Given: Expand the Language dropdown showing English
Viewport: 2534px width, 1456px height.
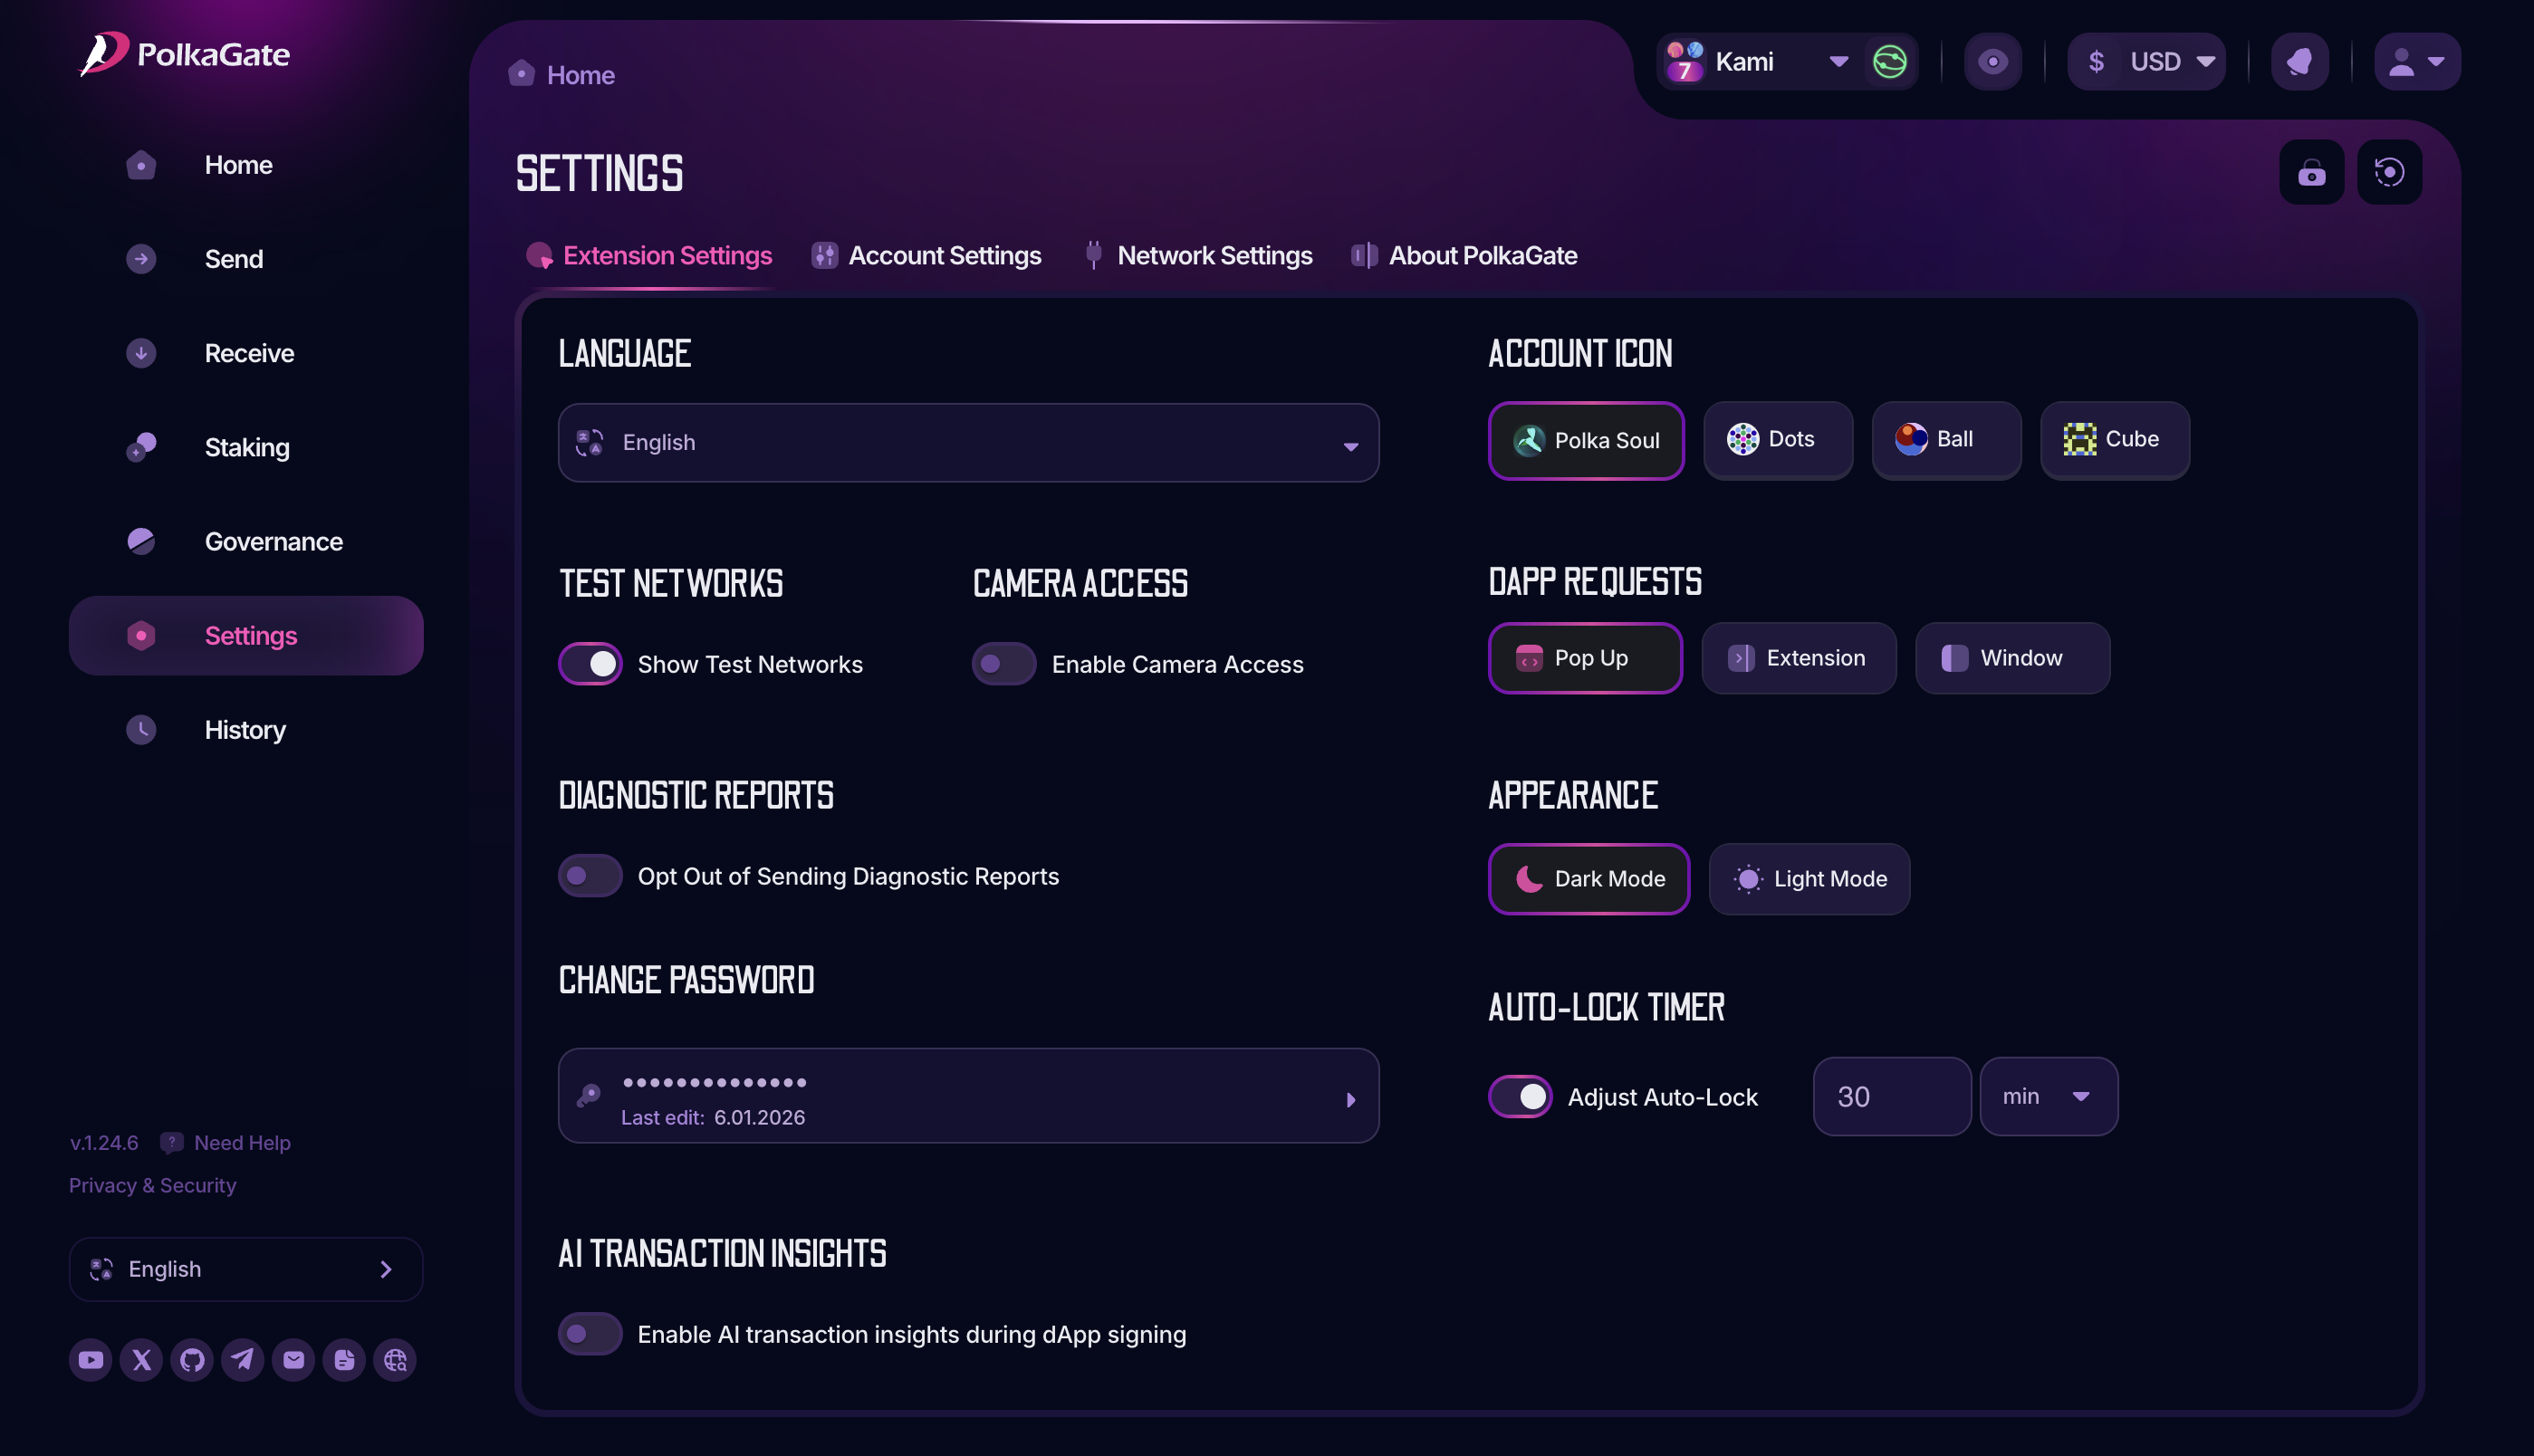Looking at the screenshot, I should click(x=967, y=443).
